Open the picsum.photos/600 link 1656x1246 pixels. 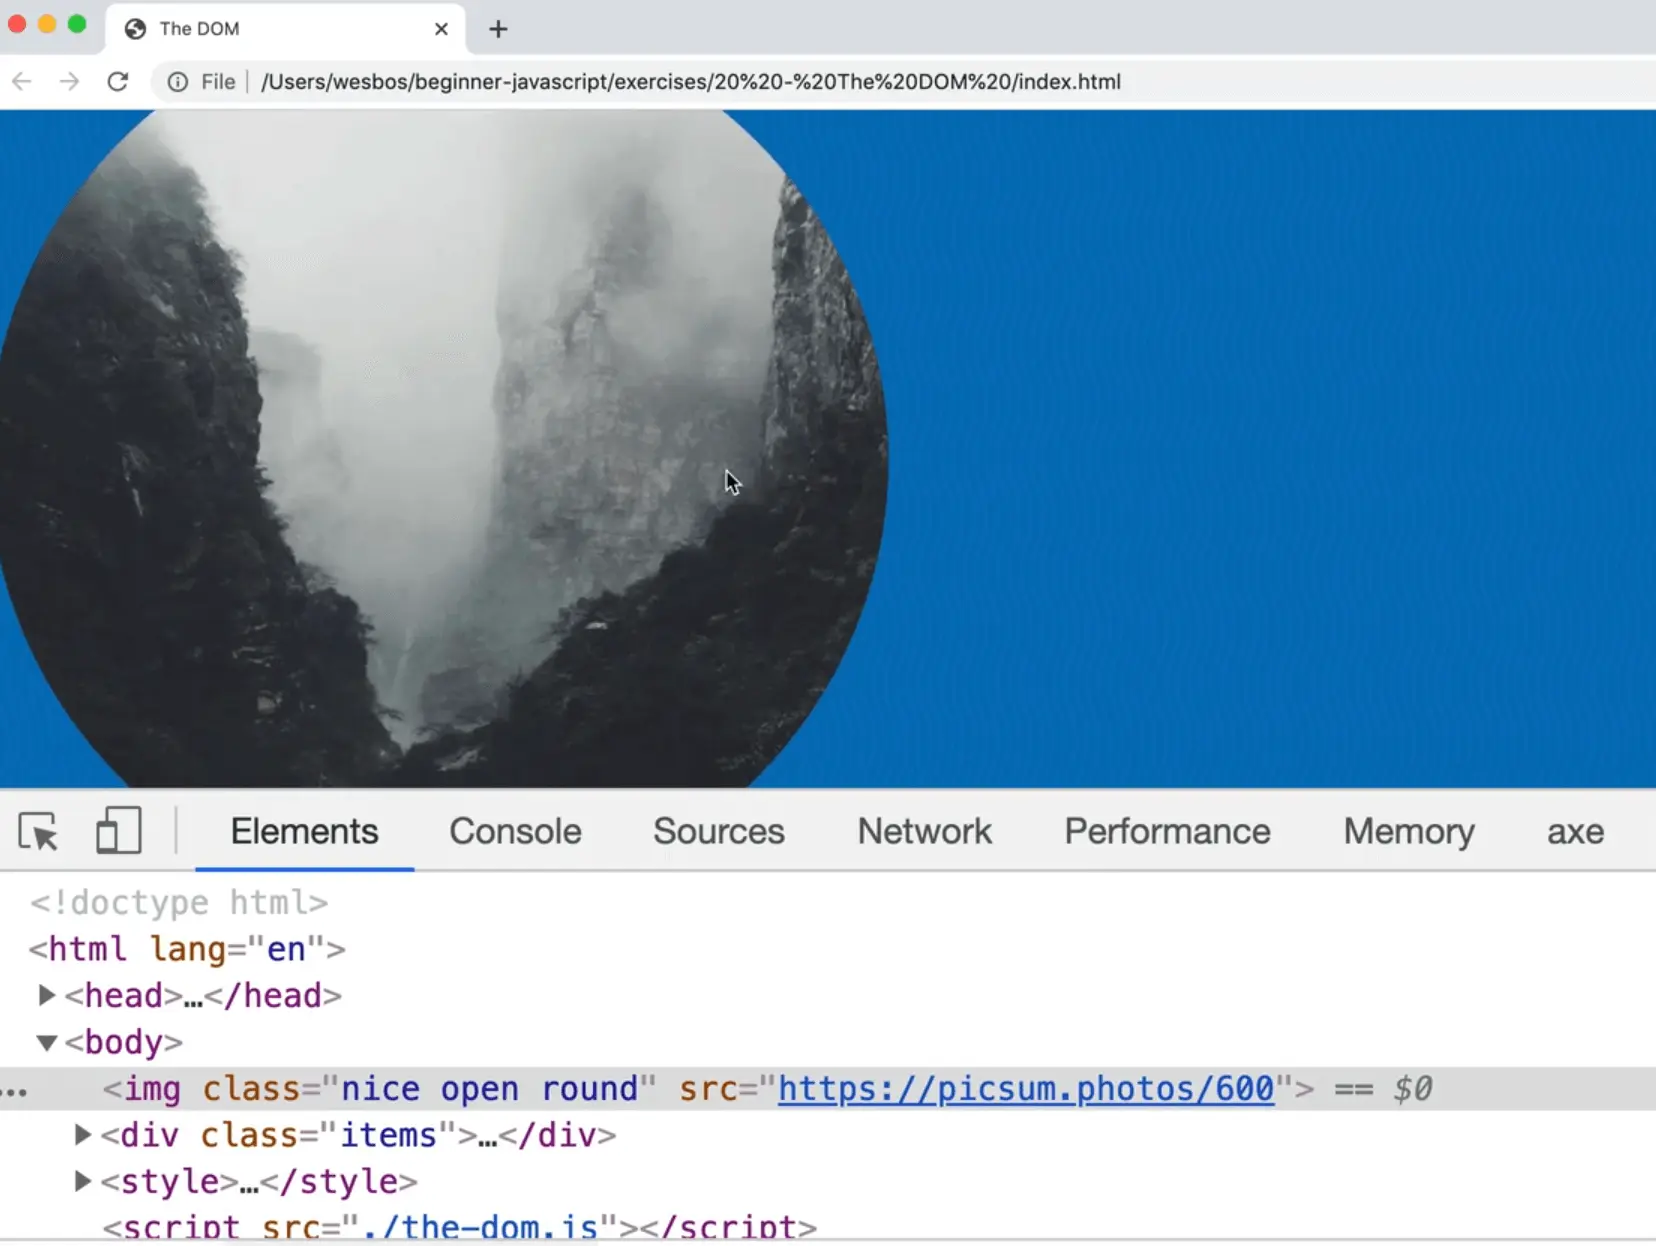click(x=1025, y=1088)
